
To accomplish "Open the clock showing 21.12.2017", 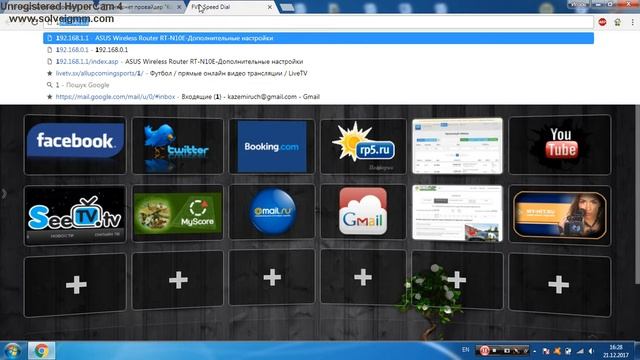I will pyautogui.click(x=616, y=351).
